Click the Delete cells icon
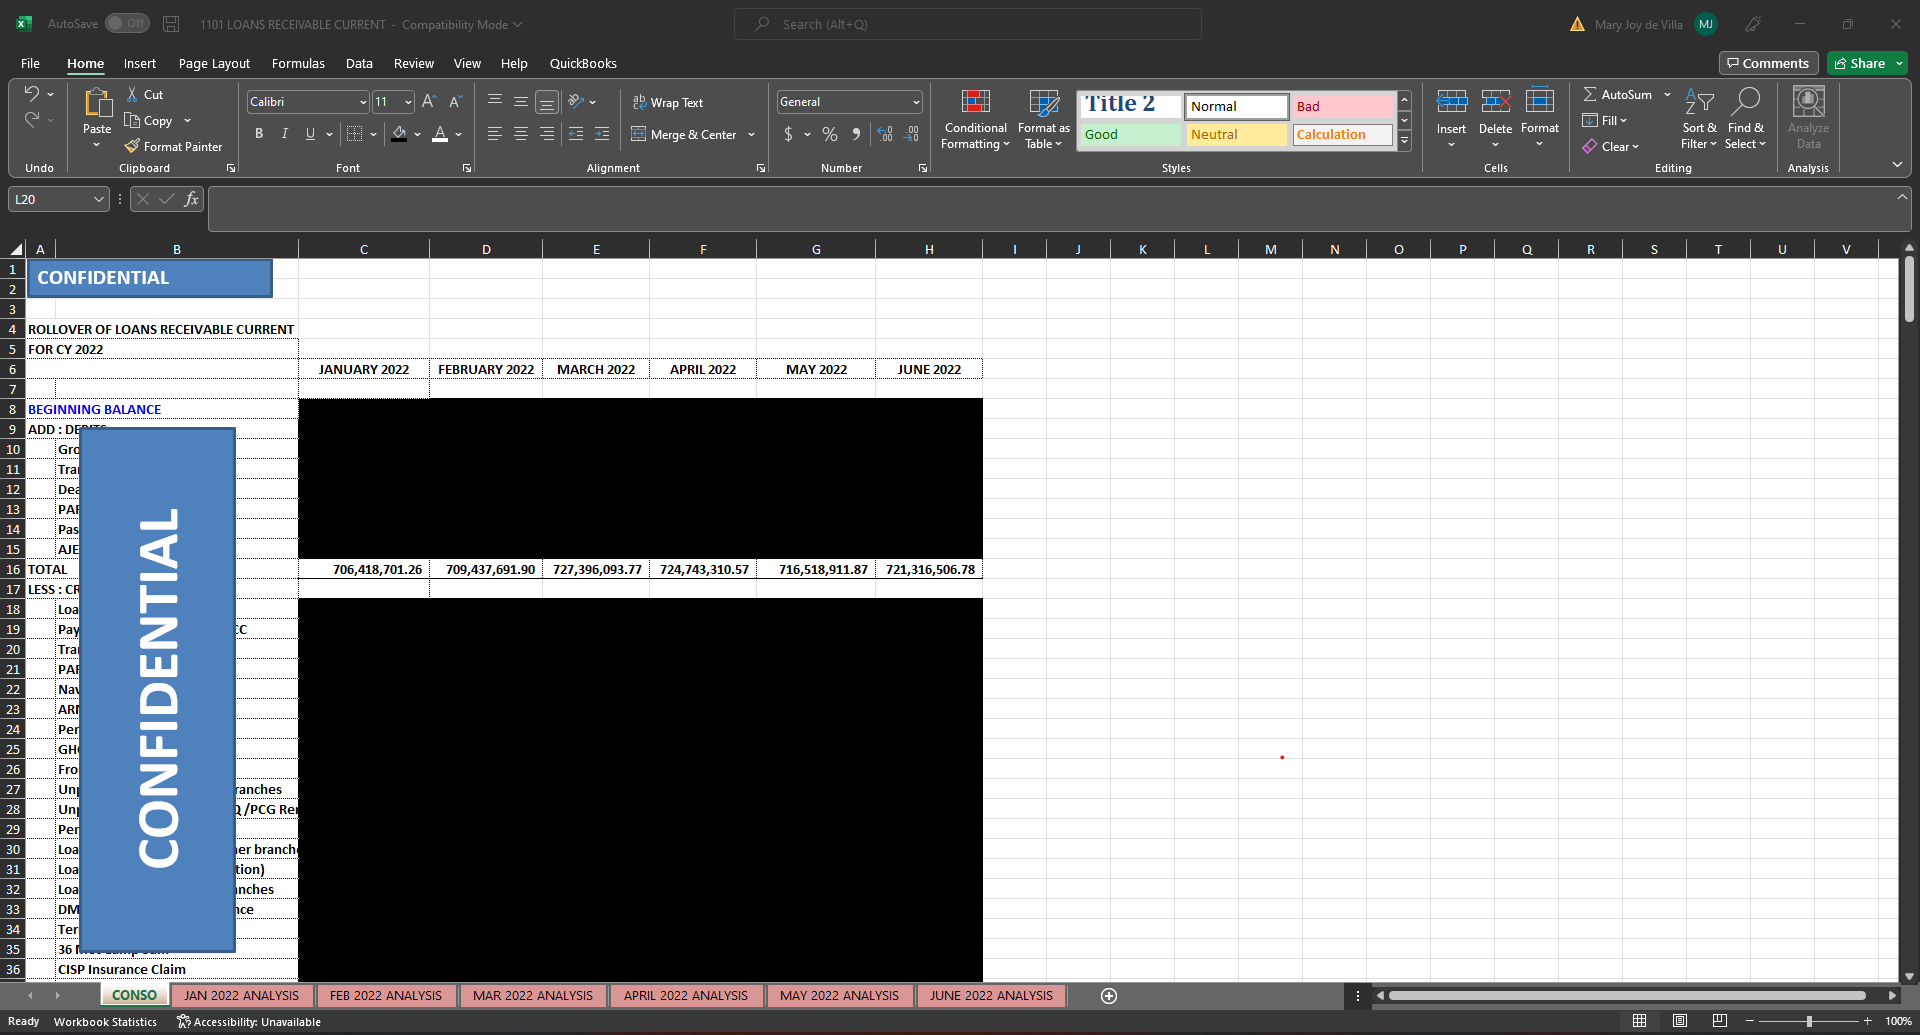Viewport: 1920px width, 1035px height. click(1495, 101)
